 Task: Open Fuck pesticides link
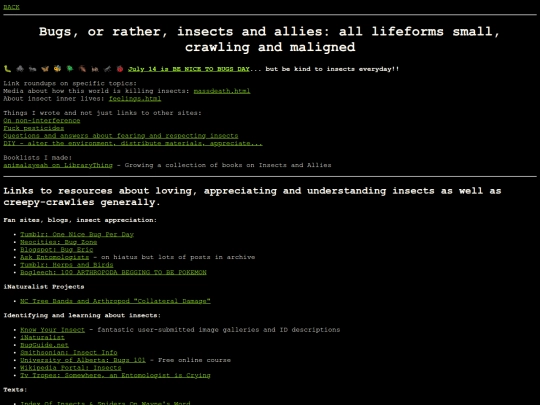click(x=34, y=128)
